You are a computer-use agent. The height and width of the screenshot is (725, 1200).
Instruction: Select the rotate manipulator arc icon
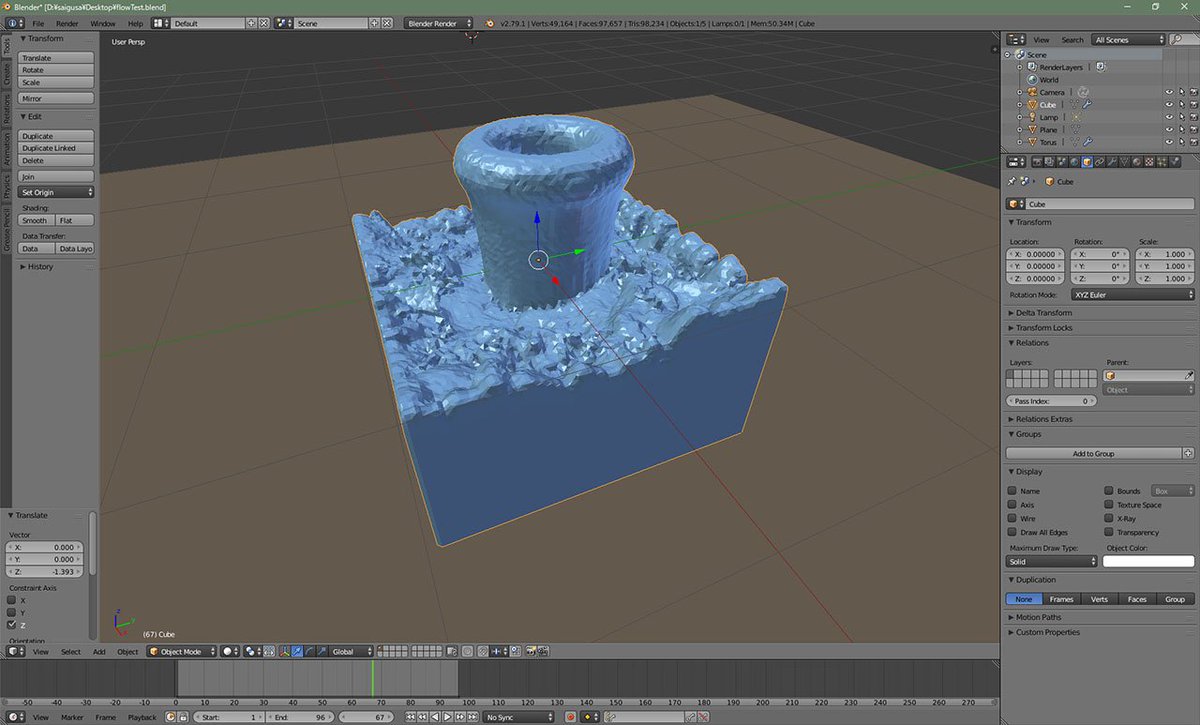coord(309,651)
